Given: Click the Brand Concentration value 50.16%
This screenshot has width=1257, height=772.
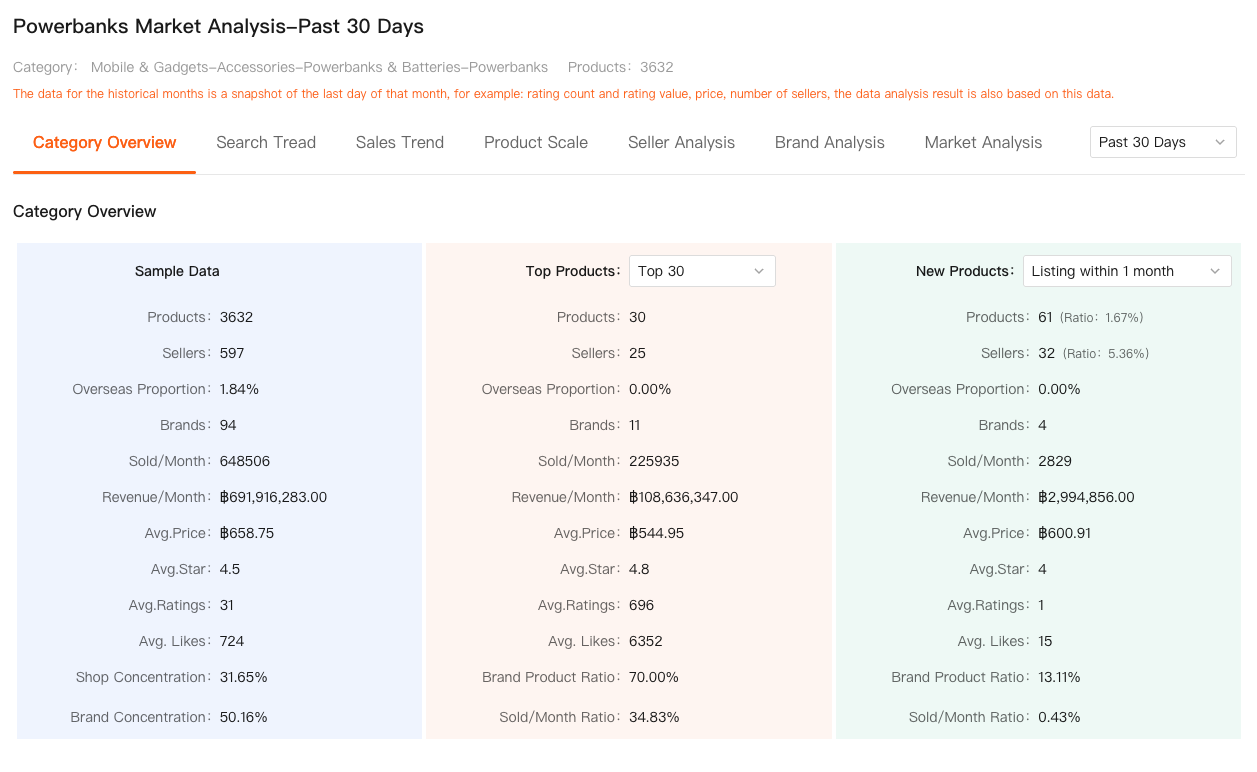Looking at the screenshot, I should click(243, 717).
